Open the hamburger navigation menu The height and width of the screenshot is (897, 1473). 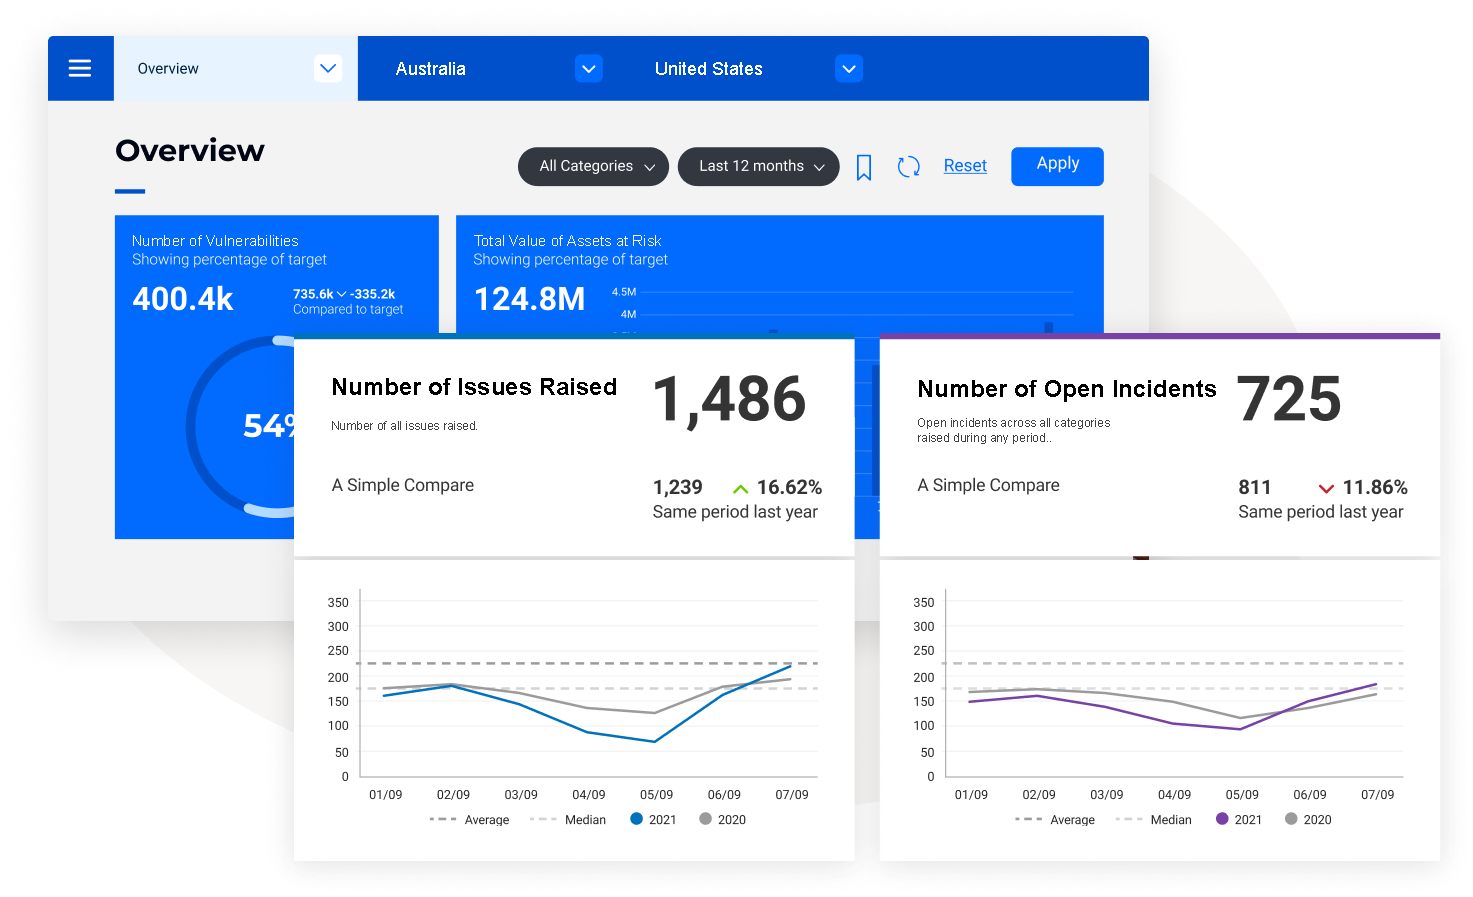coord(80,68)
